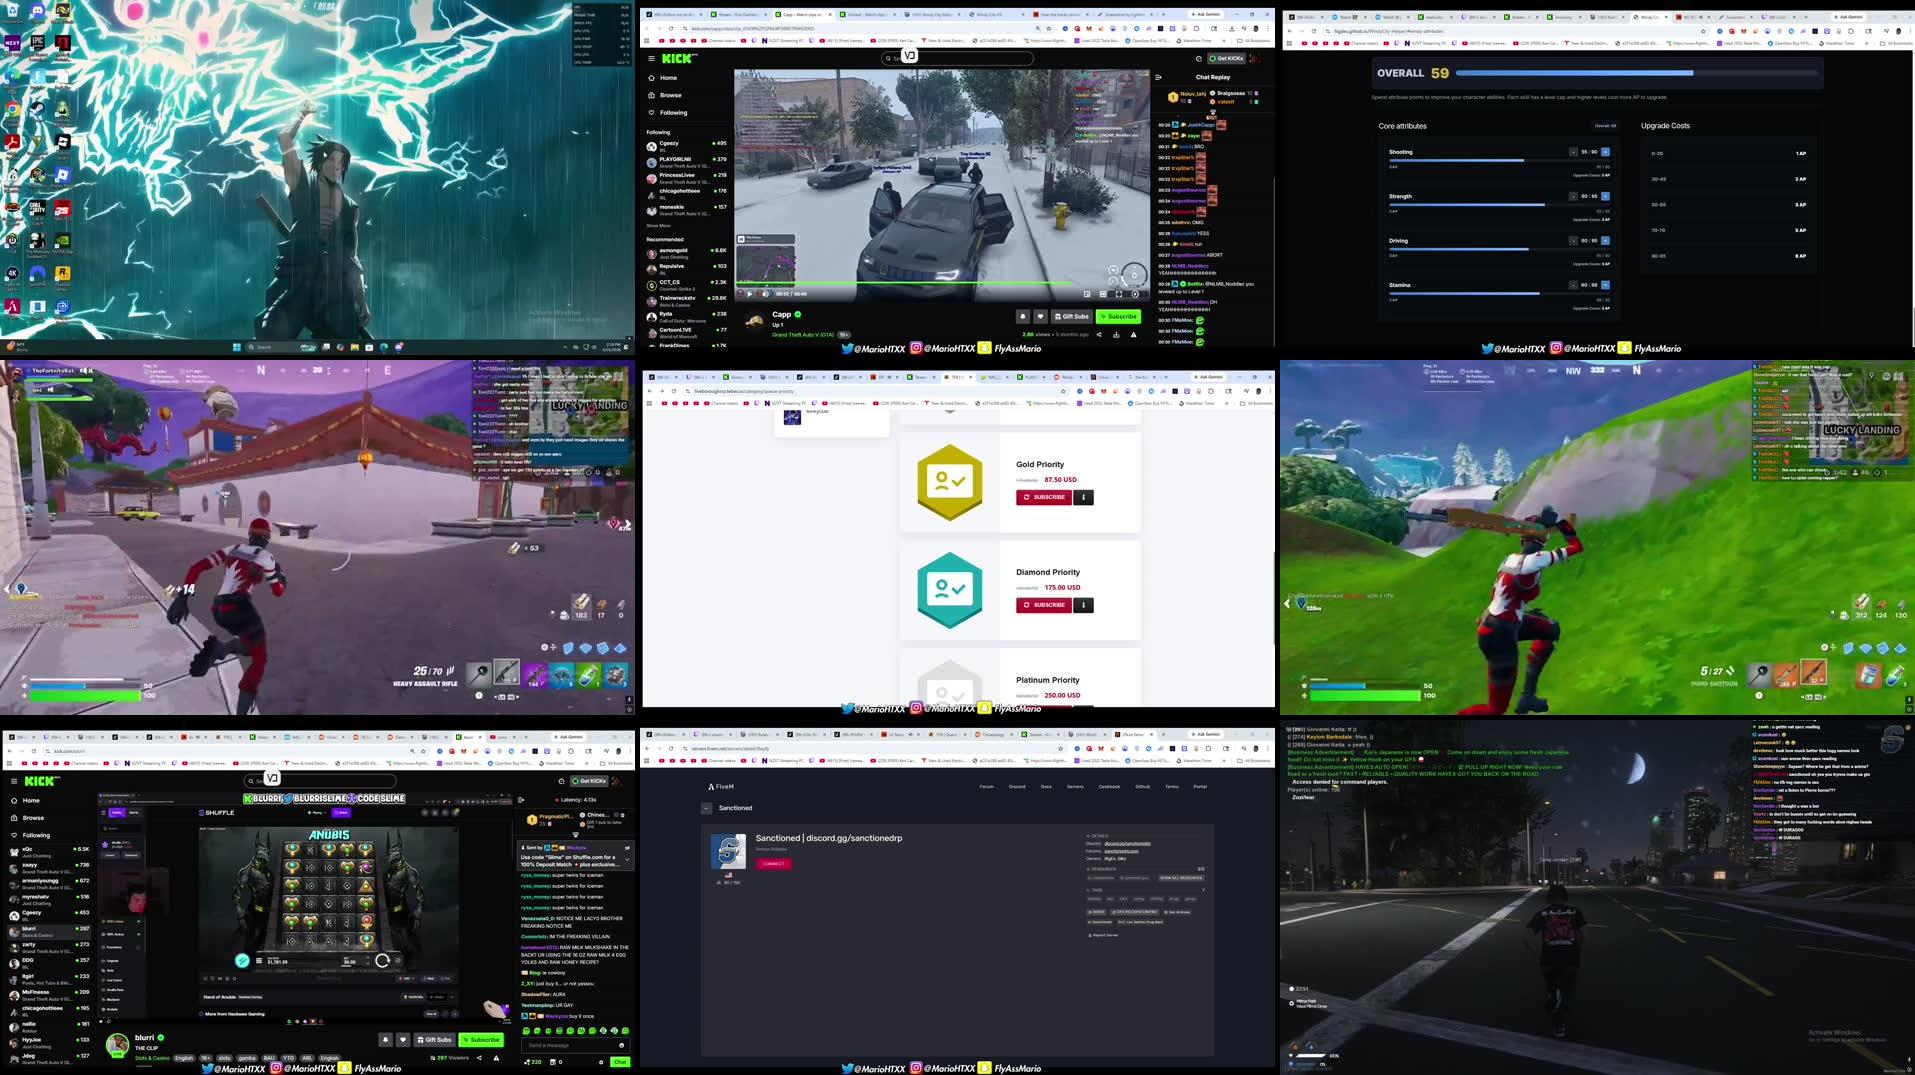Increase Shooting attribute with plus button
The height and width of the screenshot is (1075, 1915).
click(1605, 152)
